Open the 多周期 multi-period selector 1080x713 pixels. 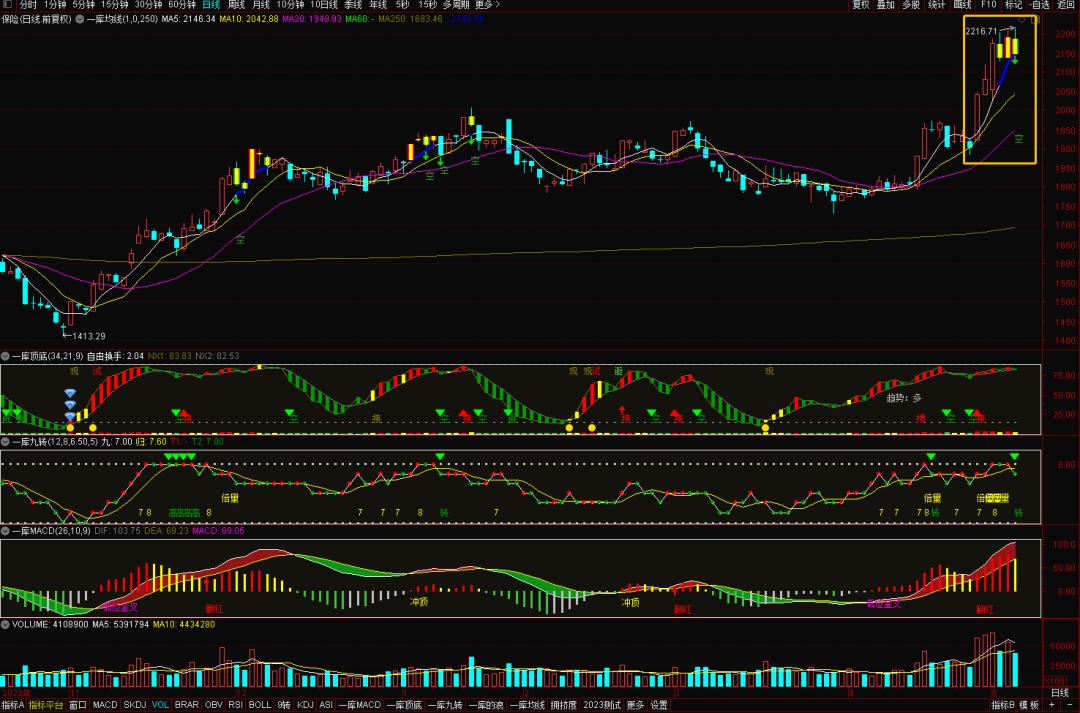tap(454, 5)
